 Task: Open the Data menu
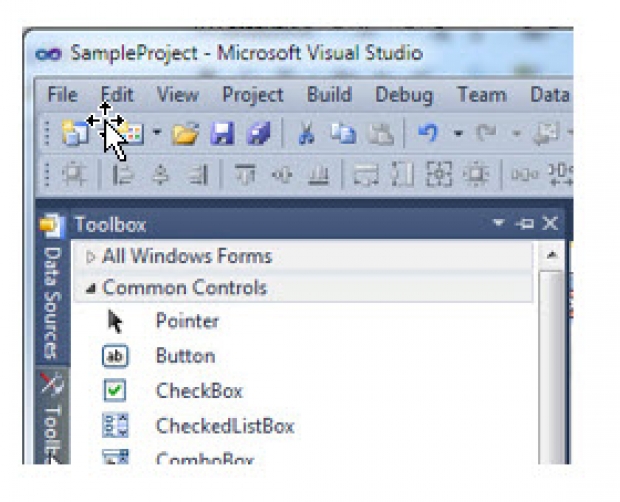point(550,95)
